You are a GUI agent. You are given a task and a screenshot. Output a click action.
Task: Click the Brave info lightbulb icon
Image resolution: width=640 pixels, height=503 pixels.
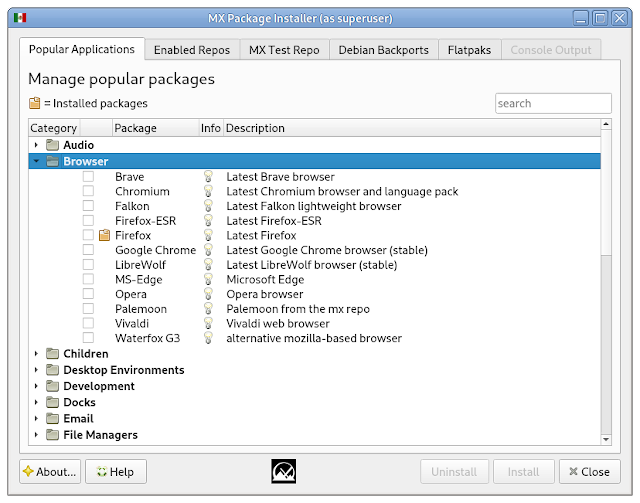click(208, 177)
